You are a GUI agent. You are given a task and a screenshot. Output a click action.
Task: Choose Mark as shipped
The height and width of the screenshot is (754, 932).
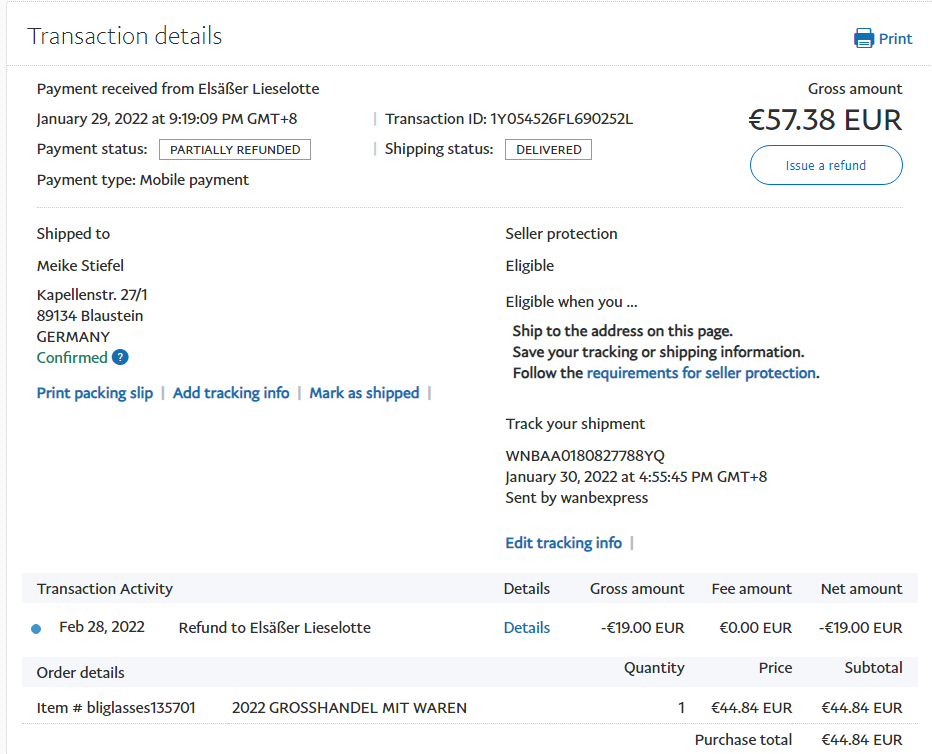click(364, 393)
